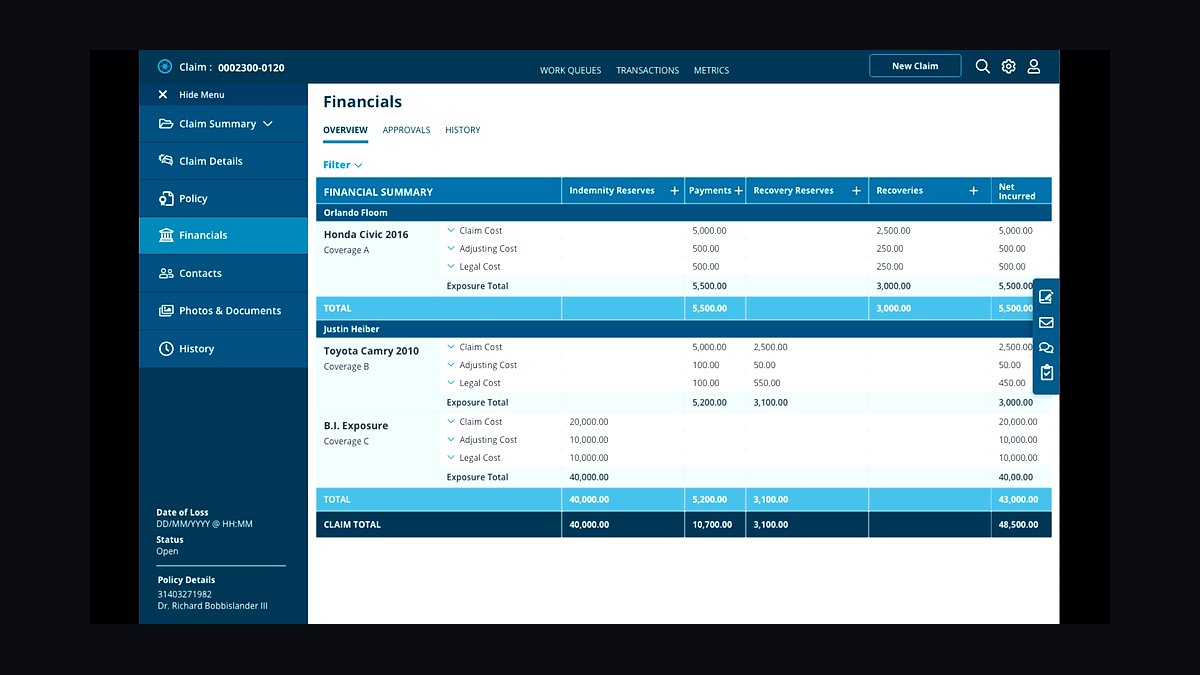Viewport: 1200px width, 675px height.
Task: Add a Recovery Reserves entry with plus
Action: 856,191
